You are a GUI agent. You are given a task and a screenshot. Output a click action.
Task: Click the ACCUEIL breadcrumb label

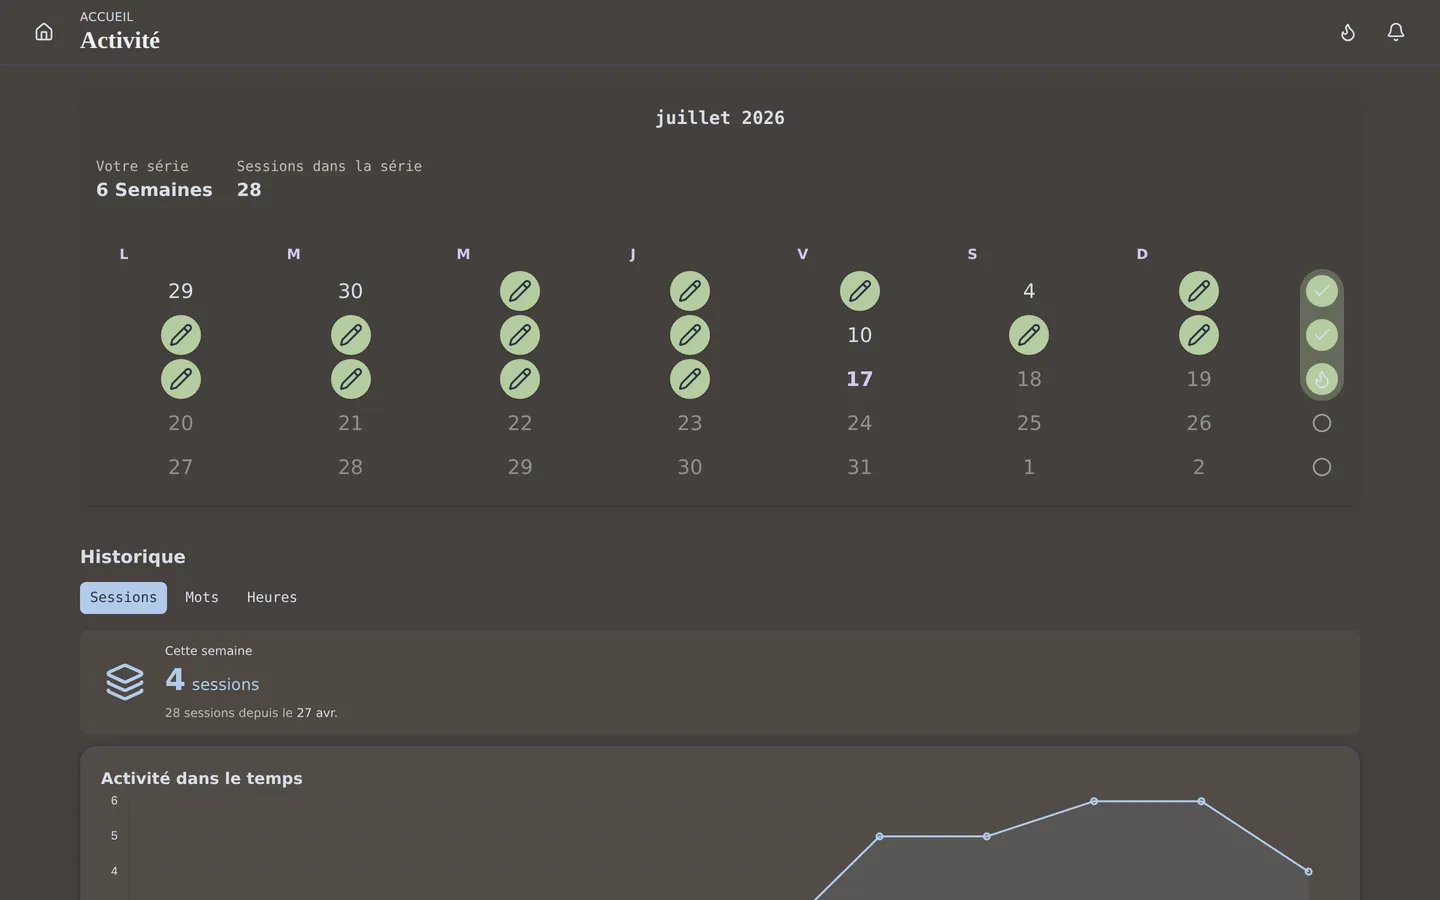[x=106, y=17]
